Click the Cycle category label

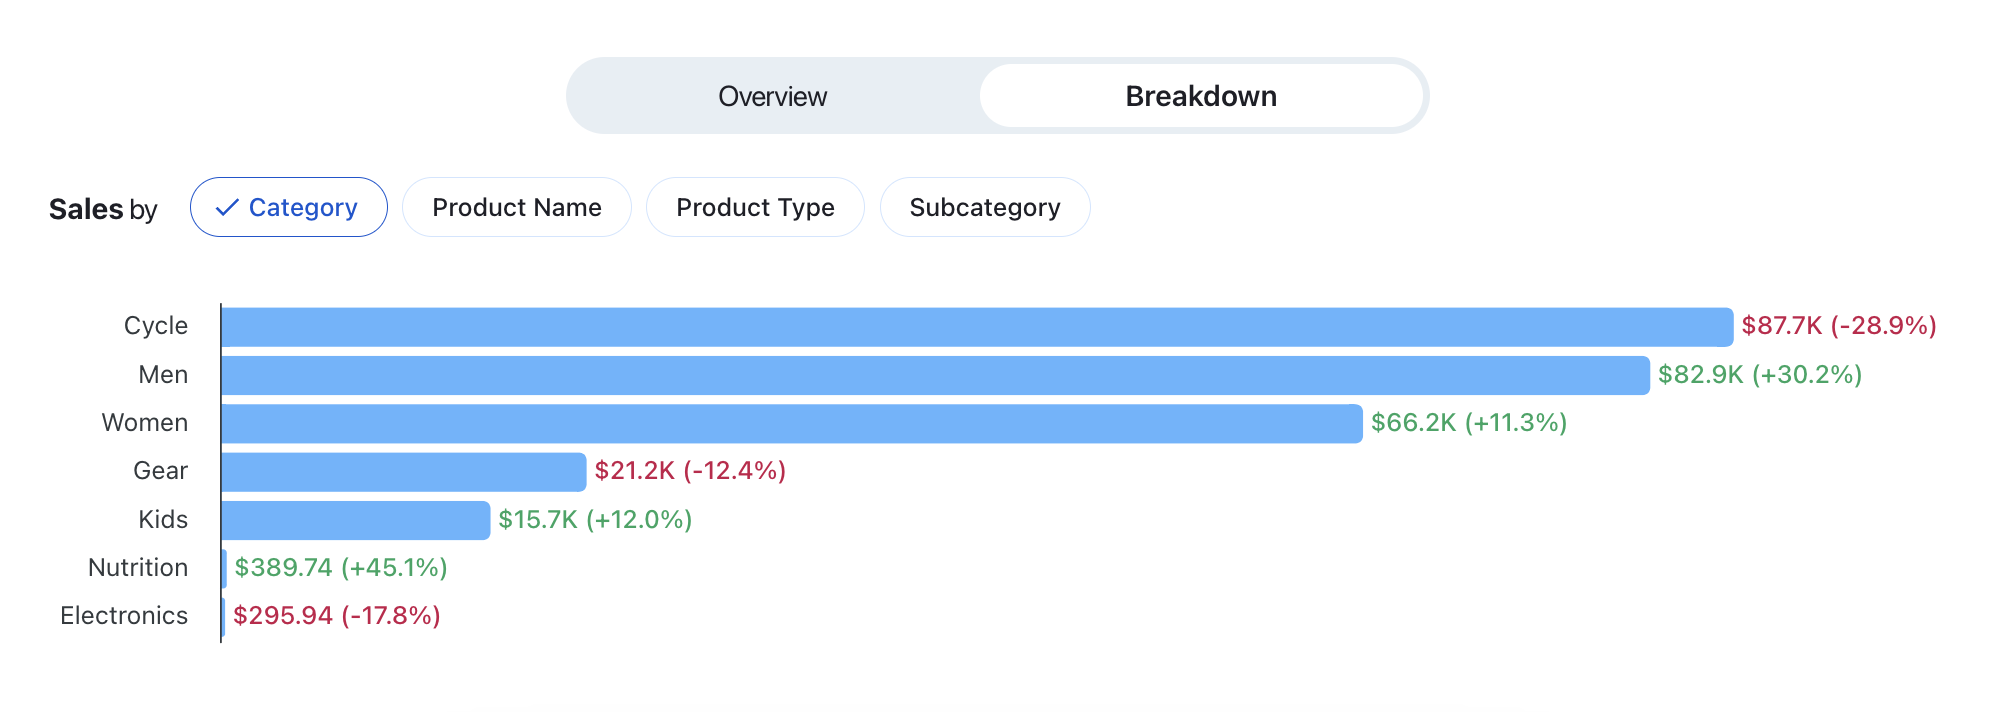[156, 326]
